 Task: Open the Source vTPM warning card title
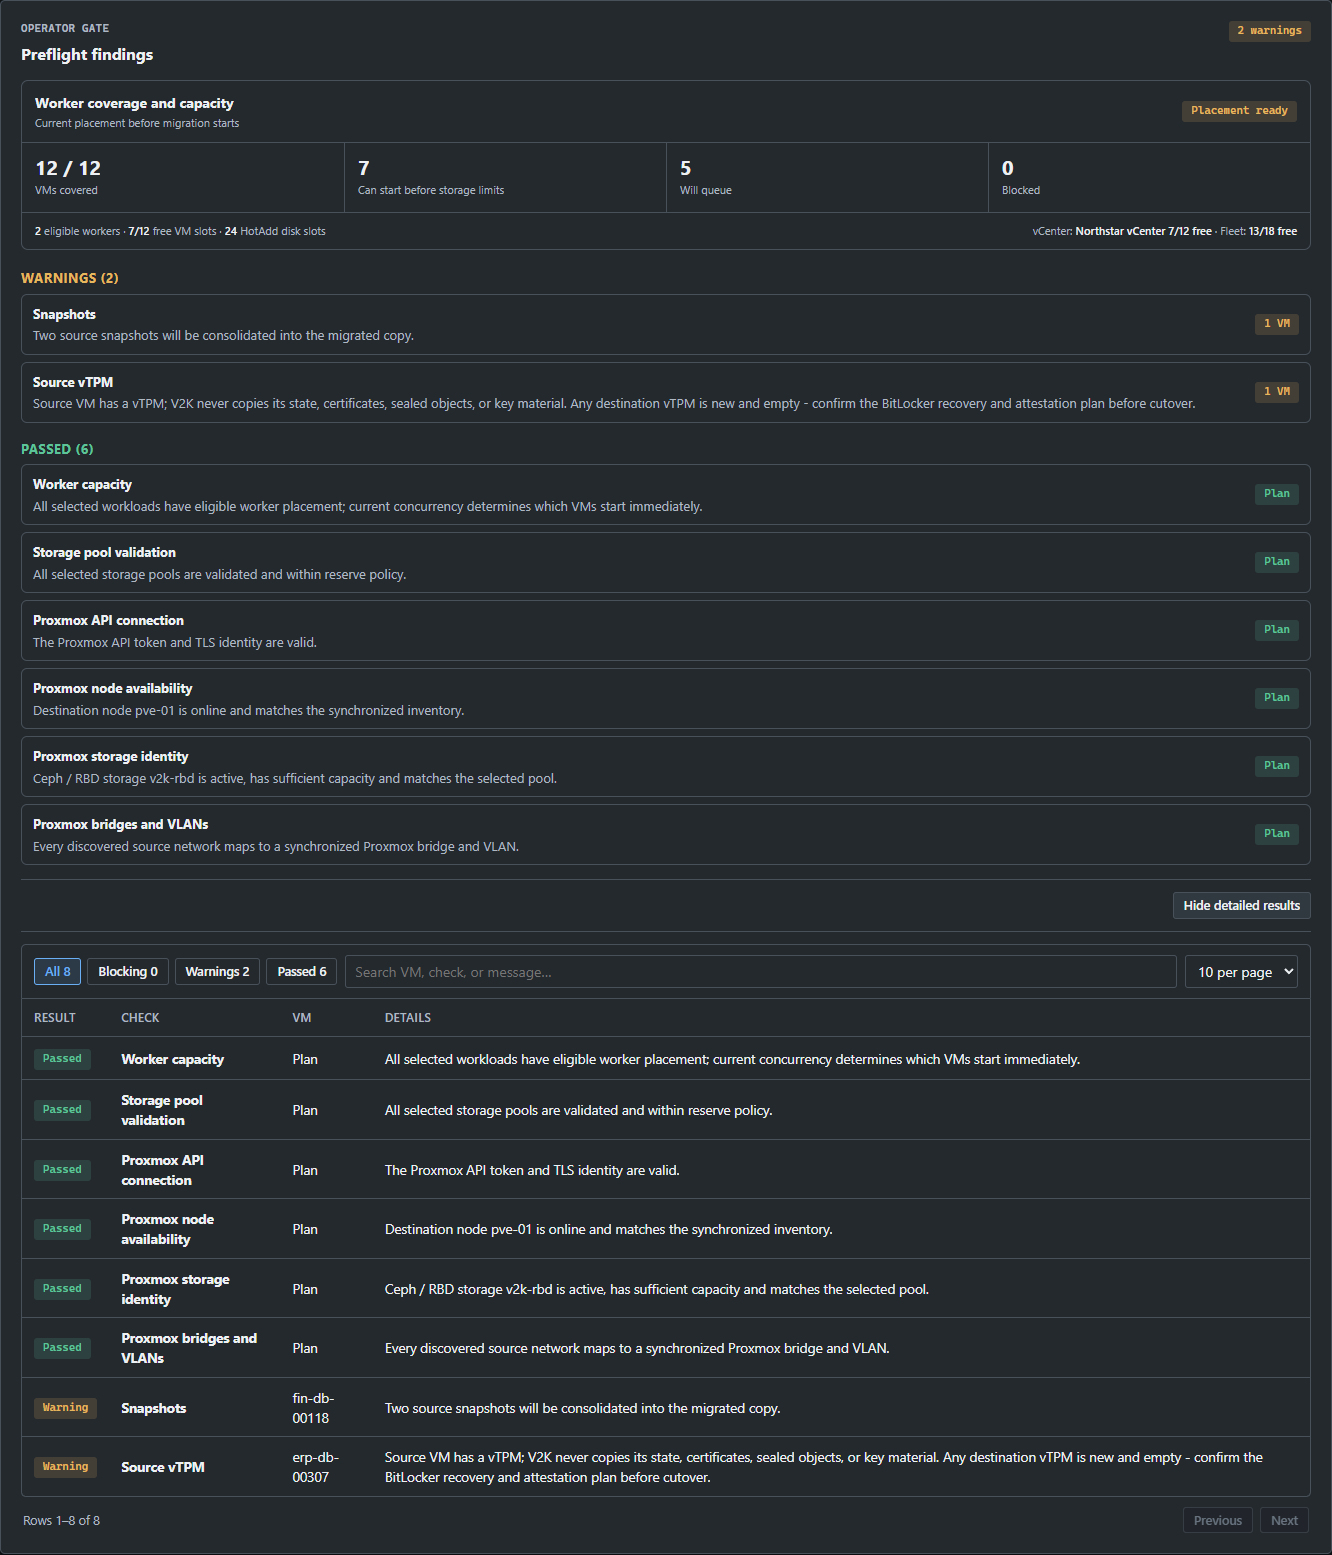(73, 382)
